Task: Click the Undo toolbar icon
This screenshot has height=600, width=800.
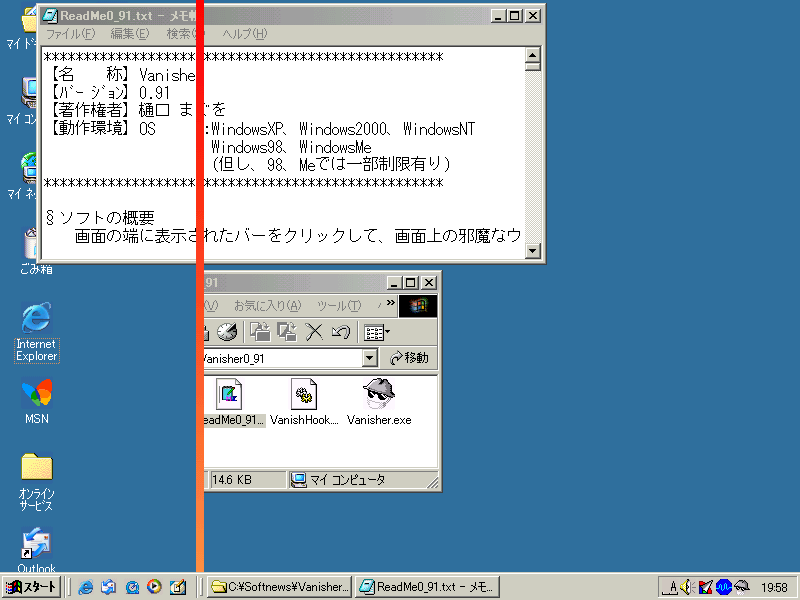Action: (x=340, y=332)
